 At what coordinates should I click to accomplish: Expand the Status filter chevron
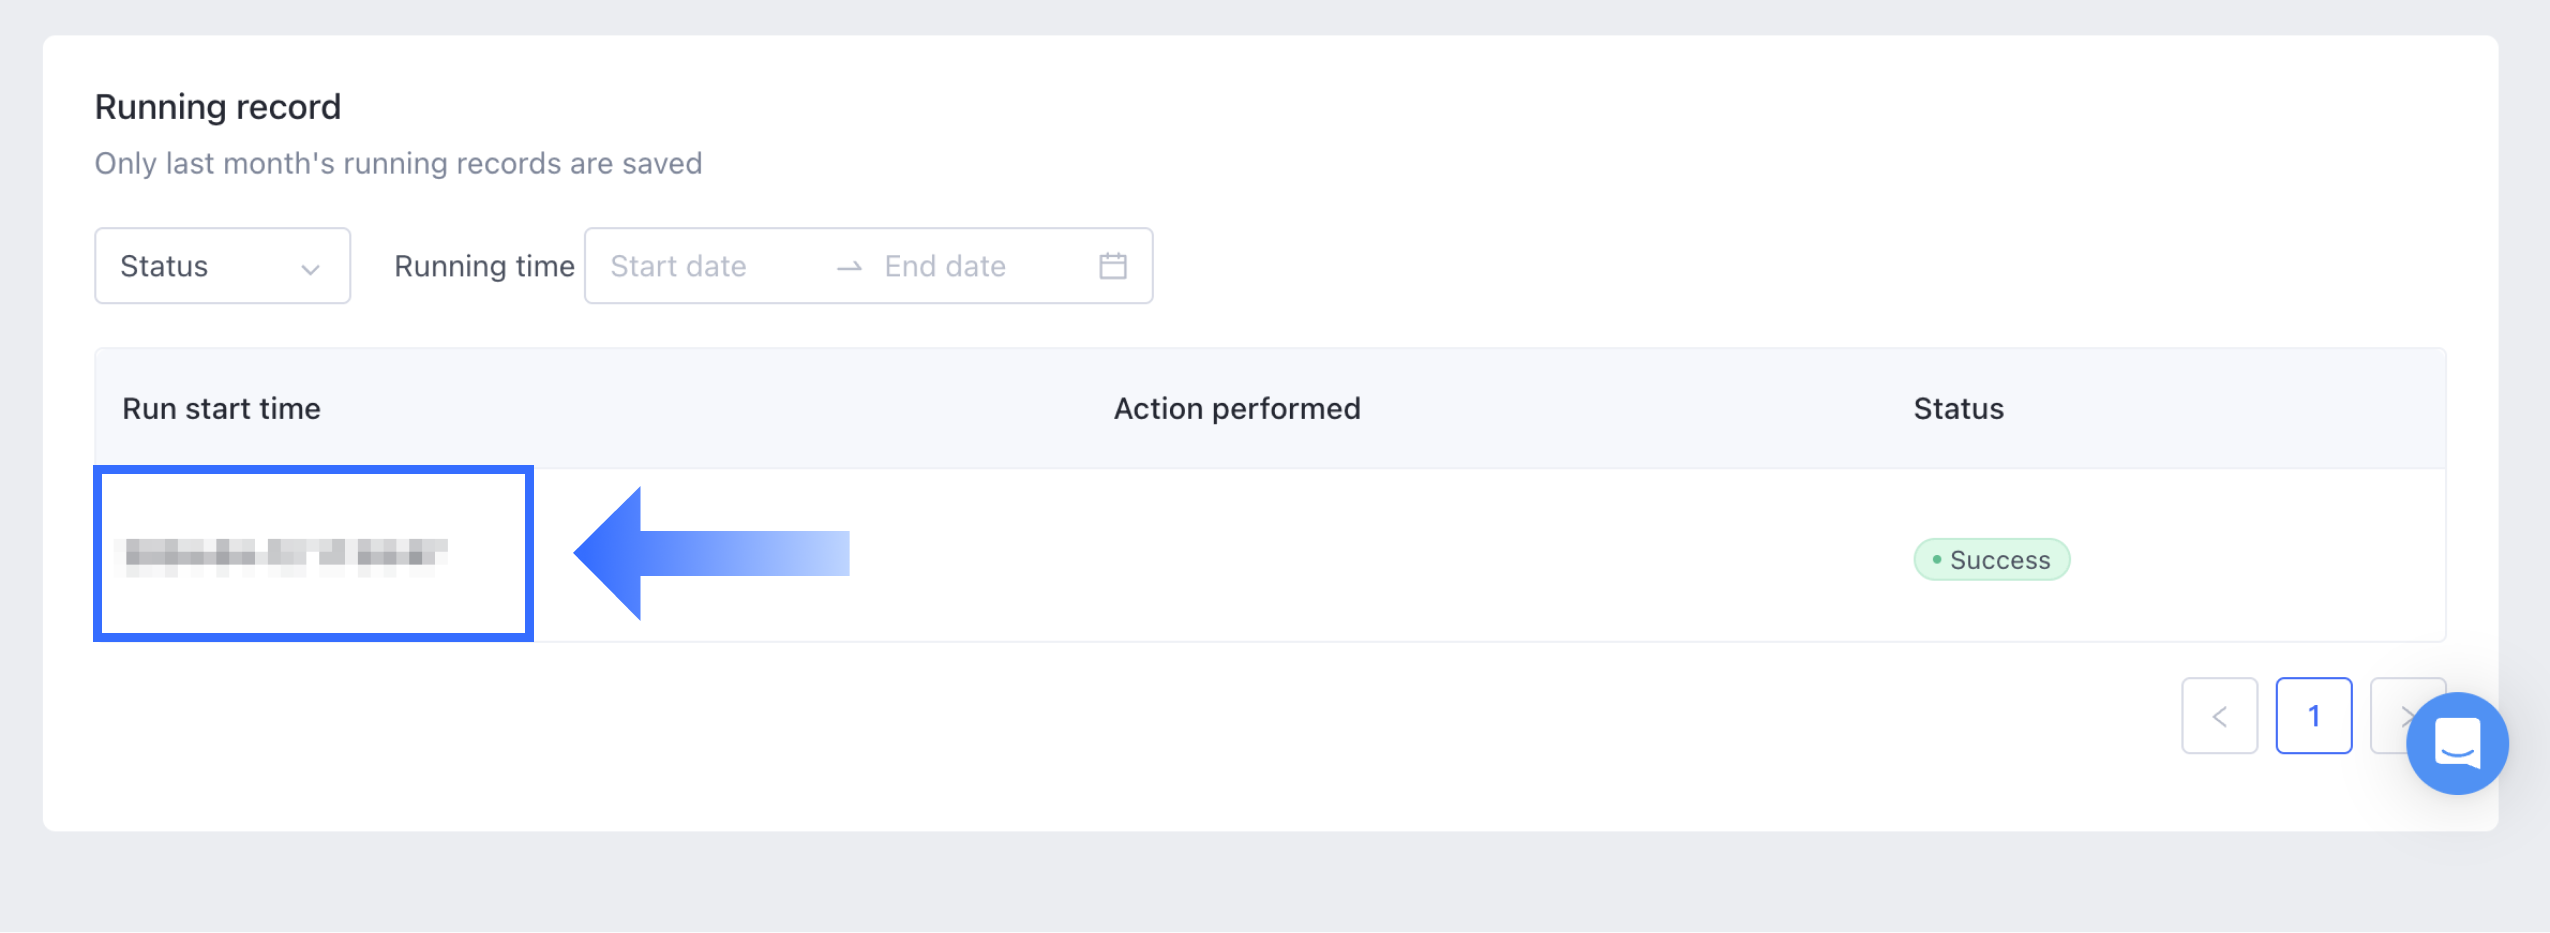pos(310,268)
